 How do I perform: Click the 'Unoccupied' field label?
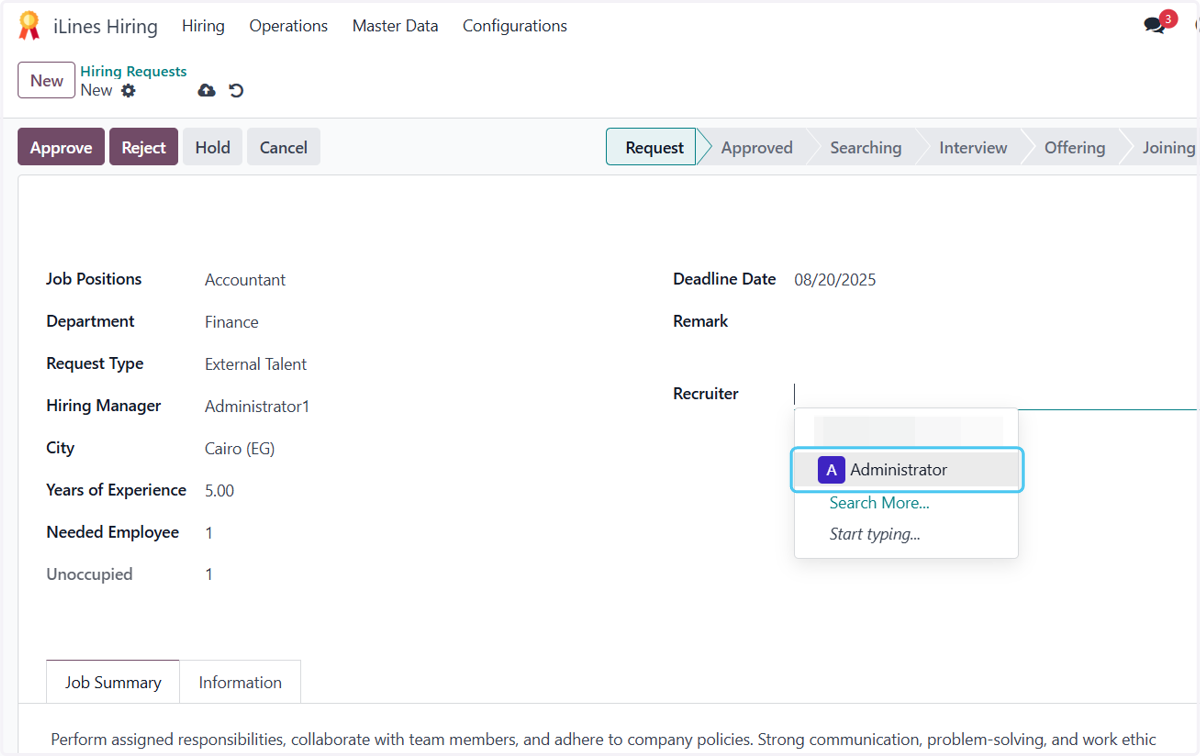click(89, 574)
